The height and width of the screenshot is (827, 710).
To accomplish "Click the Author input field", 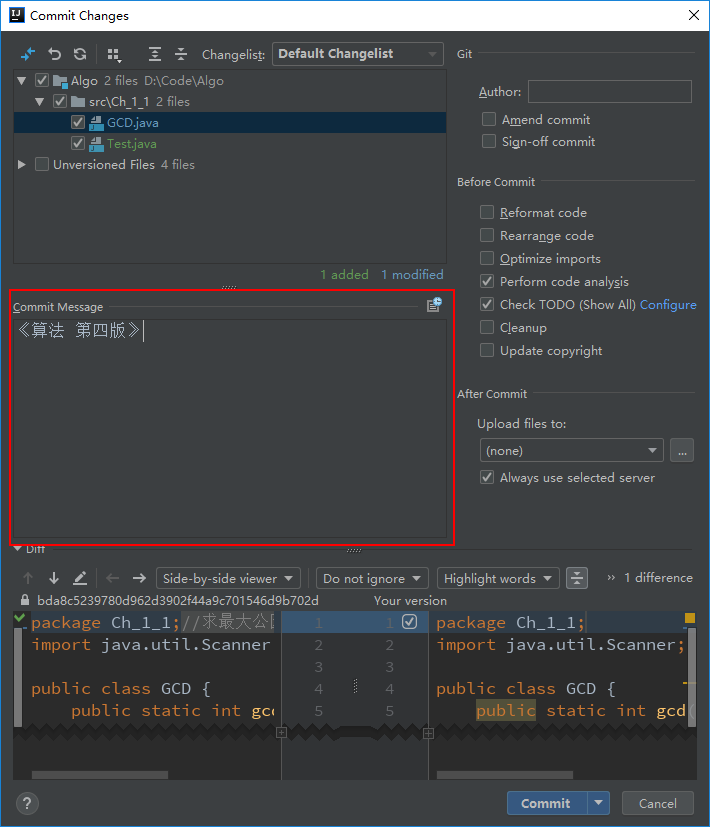I will (609, 92).
